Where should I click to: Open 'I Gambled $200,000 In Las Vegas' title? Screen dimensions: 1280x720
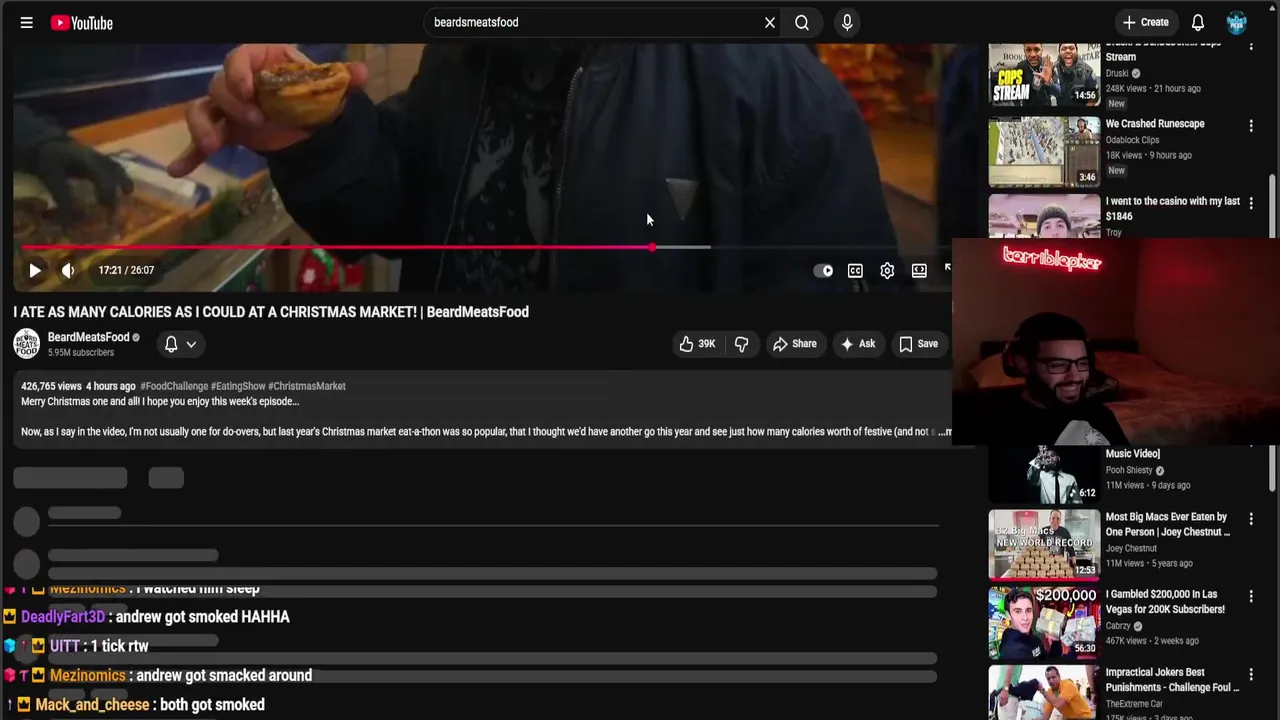[x=1165, y=601]
